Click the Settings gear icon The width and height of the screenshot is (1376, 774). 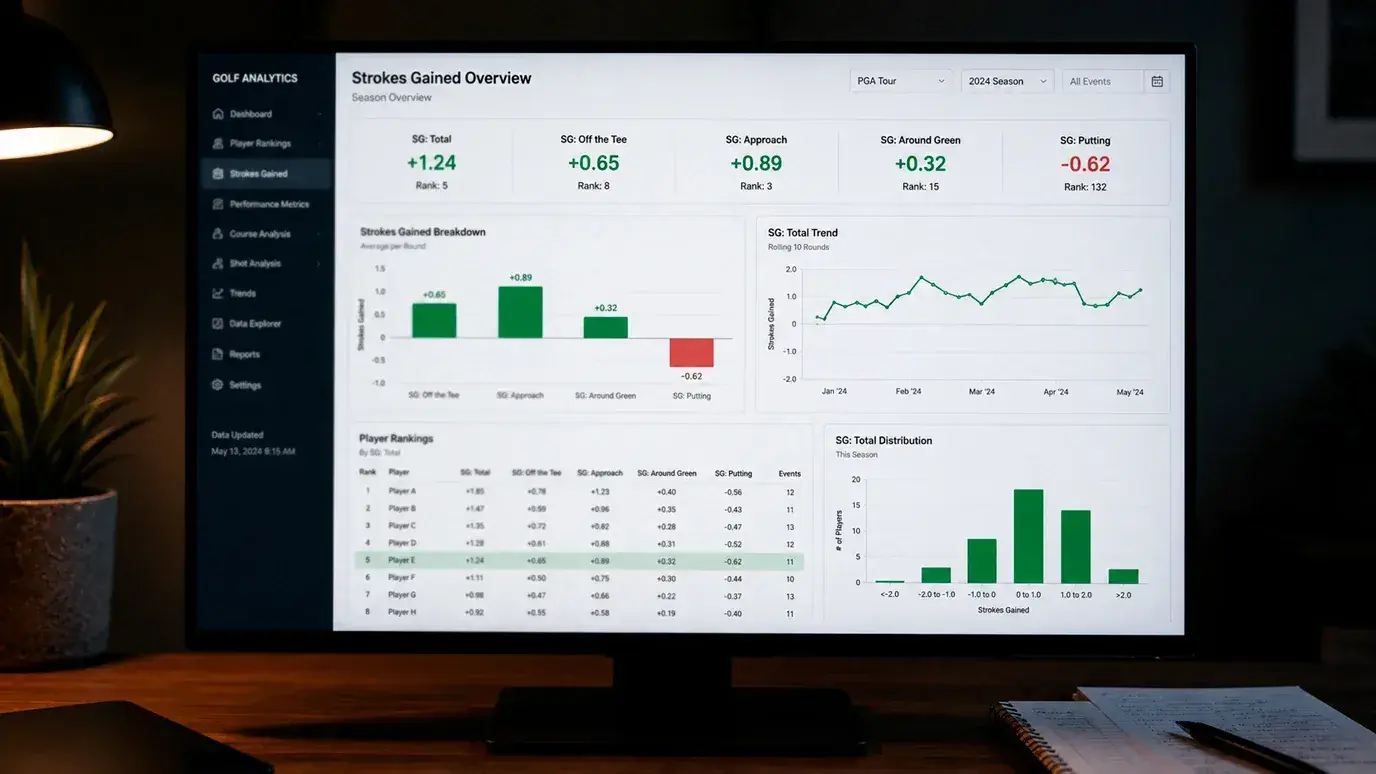click(x=218, y=385)
